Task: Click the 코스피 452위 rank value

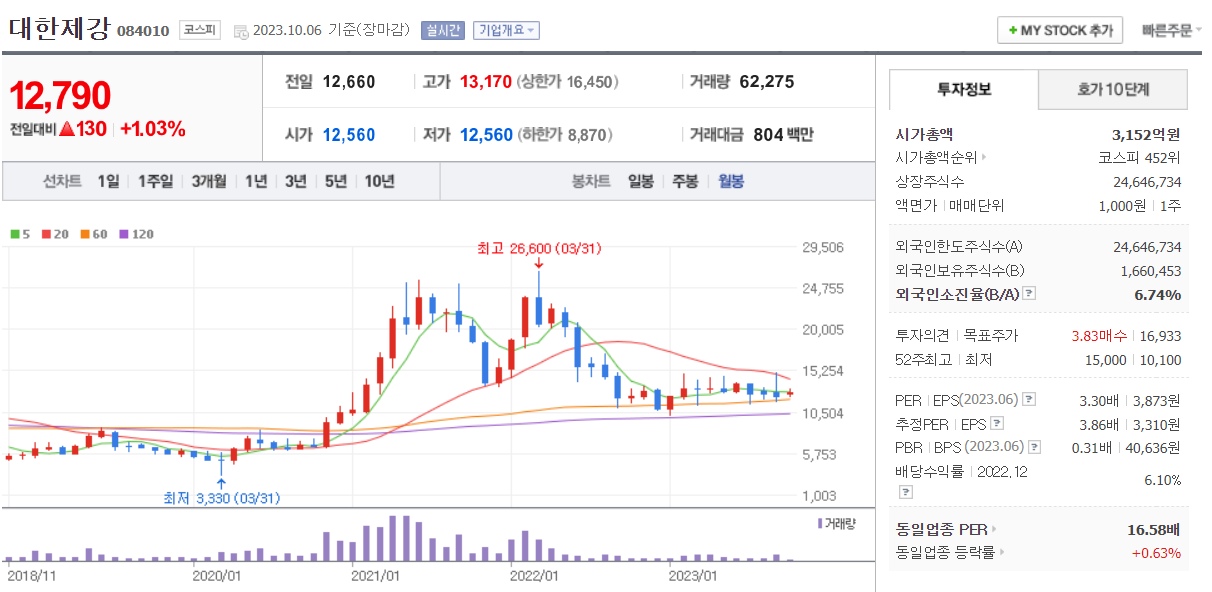Action: click(1139, 157)
